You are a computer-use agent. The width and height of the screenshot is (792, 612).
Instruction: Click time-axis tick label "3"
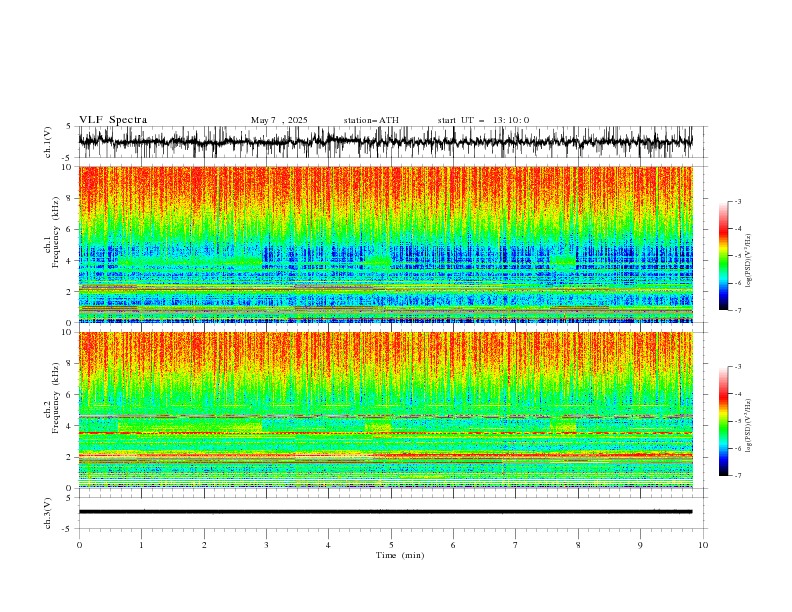(266, 545)
